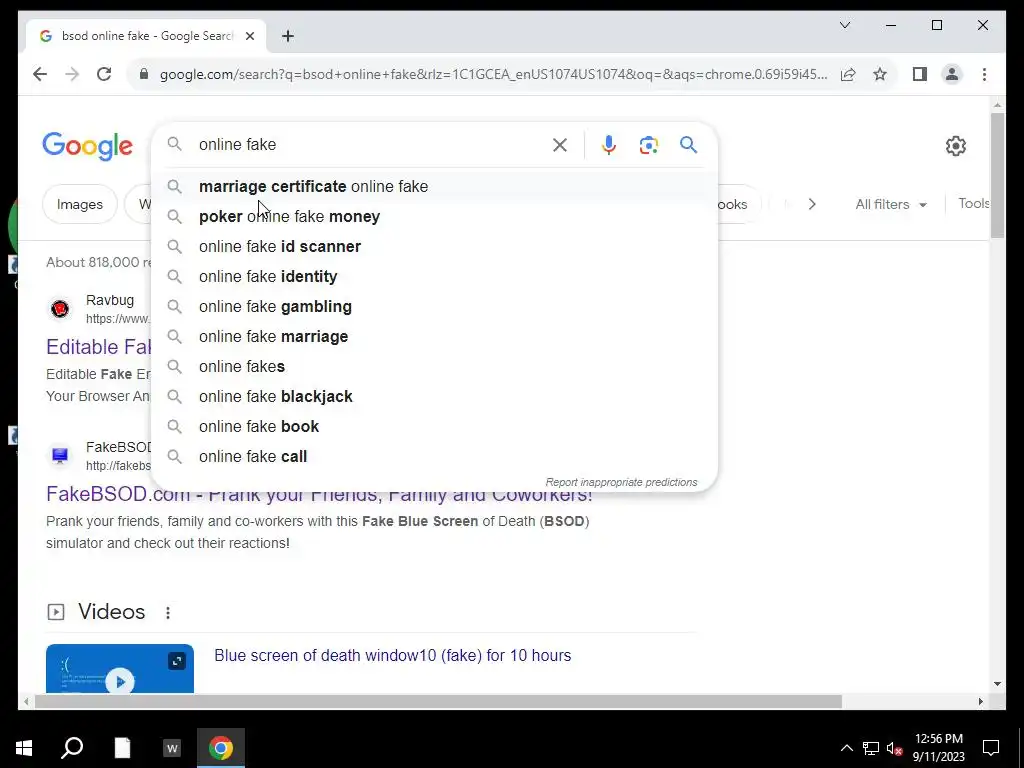The image size is (1024, 768).
Task: Open 'Blue screen of death window10' video link
Action: pyautogui.click(x=392, y=656)
